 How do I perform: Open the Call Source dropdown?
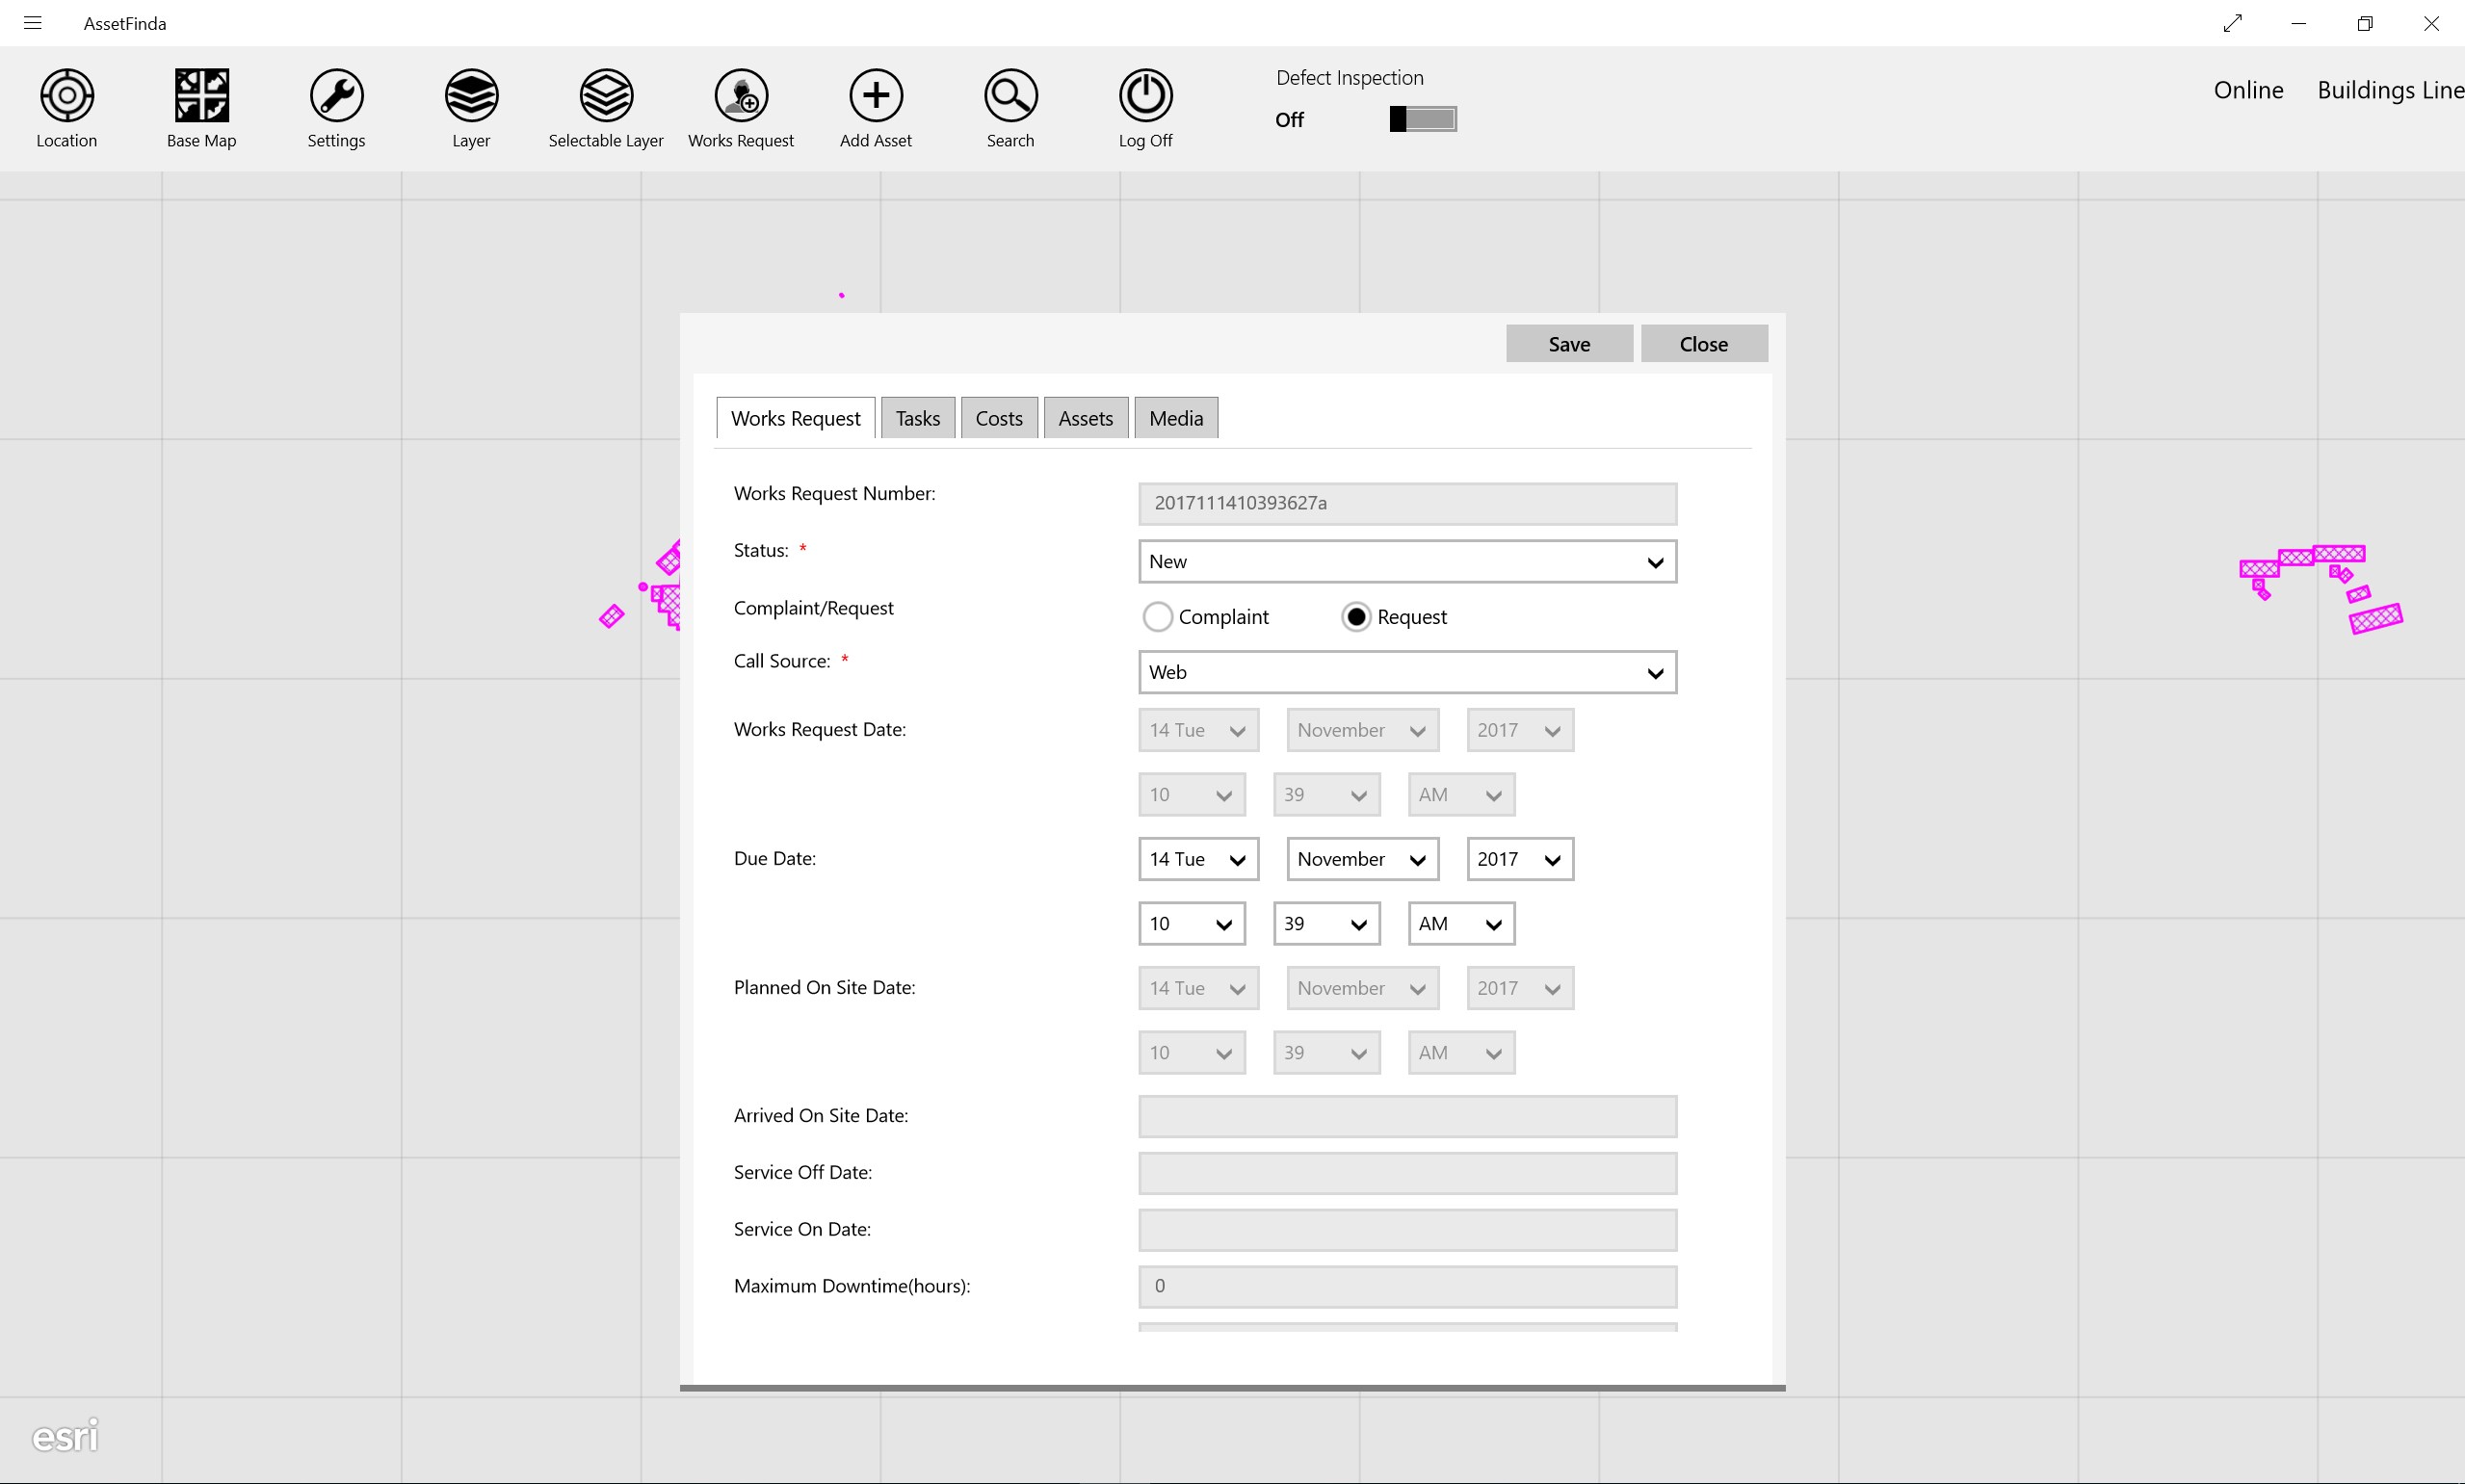click(x=1406, y=672)
